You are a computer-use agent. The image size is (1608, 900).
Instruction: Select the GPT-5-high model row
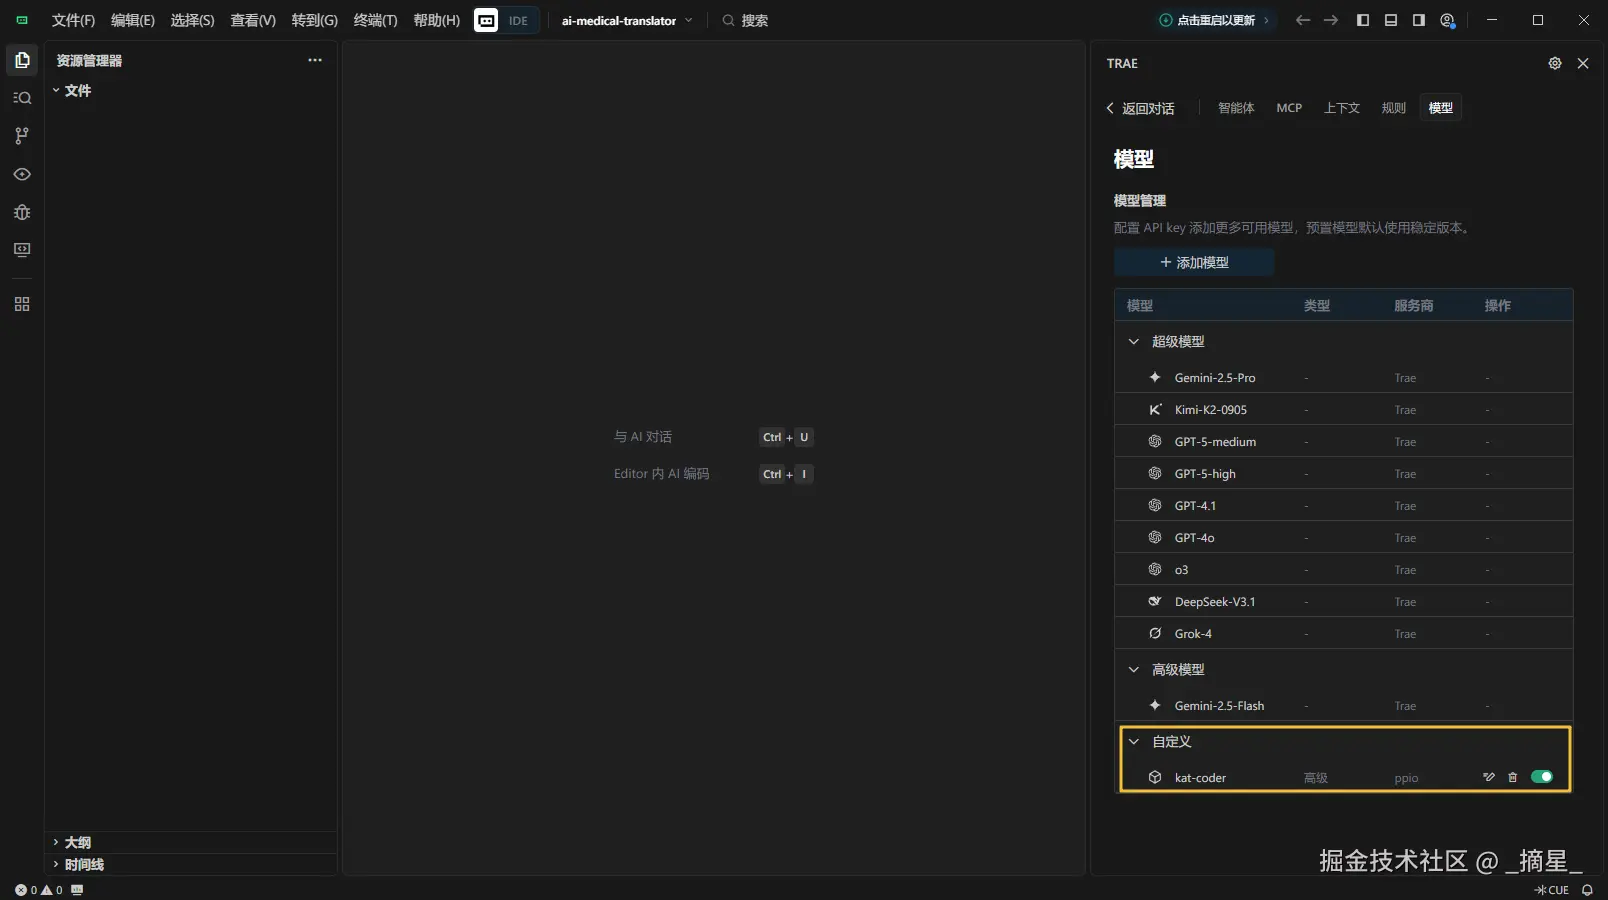(1344, 473)
